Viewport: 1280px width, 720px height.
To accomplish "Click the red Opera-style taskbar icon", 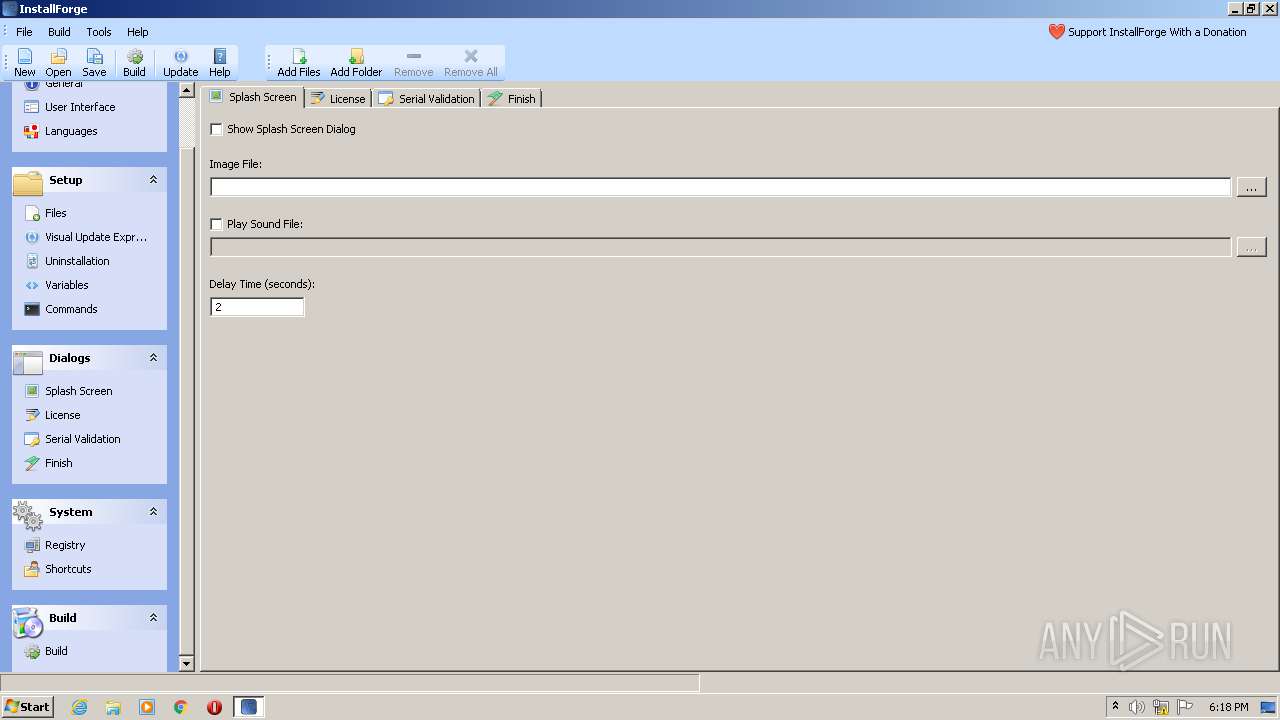I will click(x=214, y=707).
